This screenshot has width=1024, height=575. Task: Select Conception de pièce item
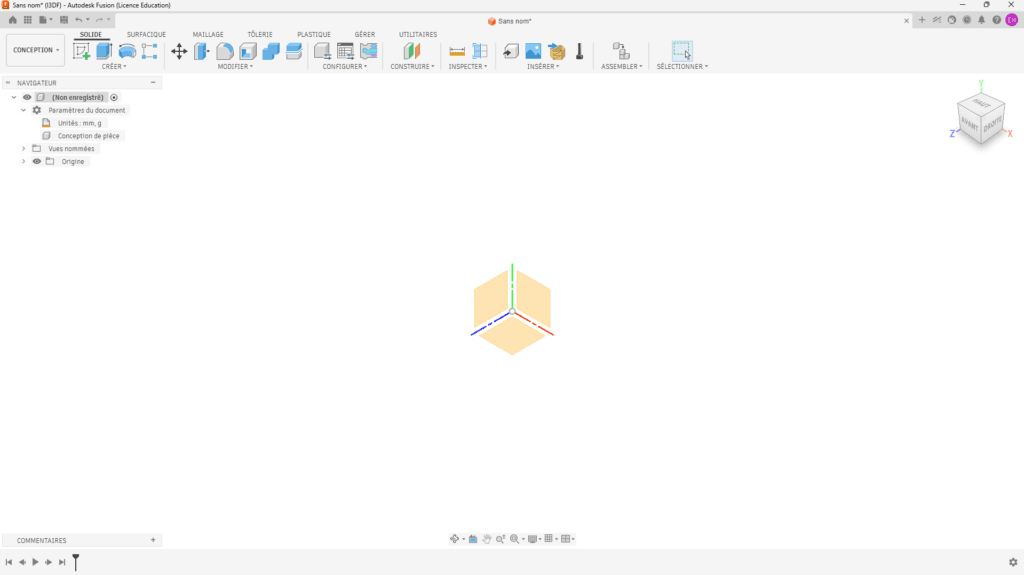[88, 136]
